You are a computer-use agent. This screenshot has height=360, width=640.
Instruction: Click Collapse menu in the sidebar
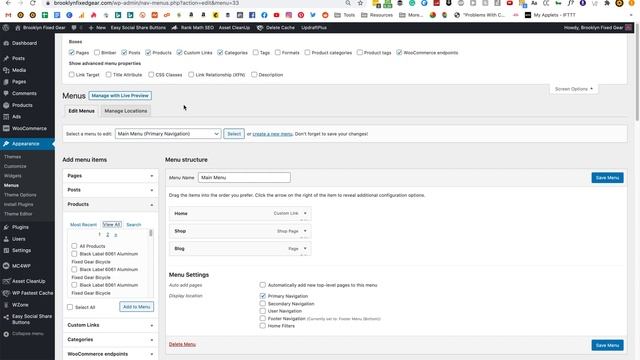pyautogui.click(x=27, y=334)
